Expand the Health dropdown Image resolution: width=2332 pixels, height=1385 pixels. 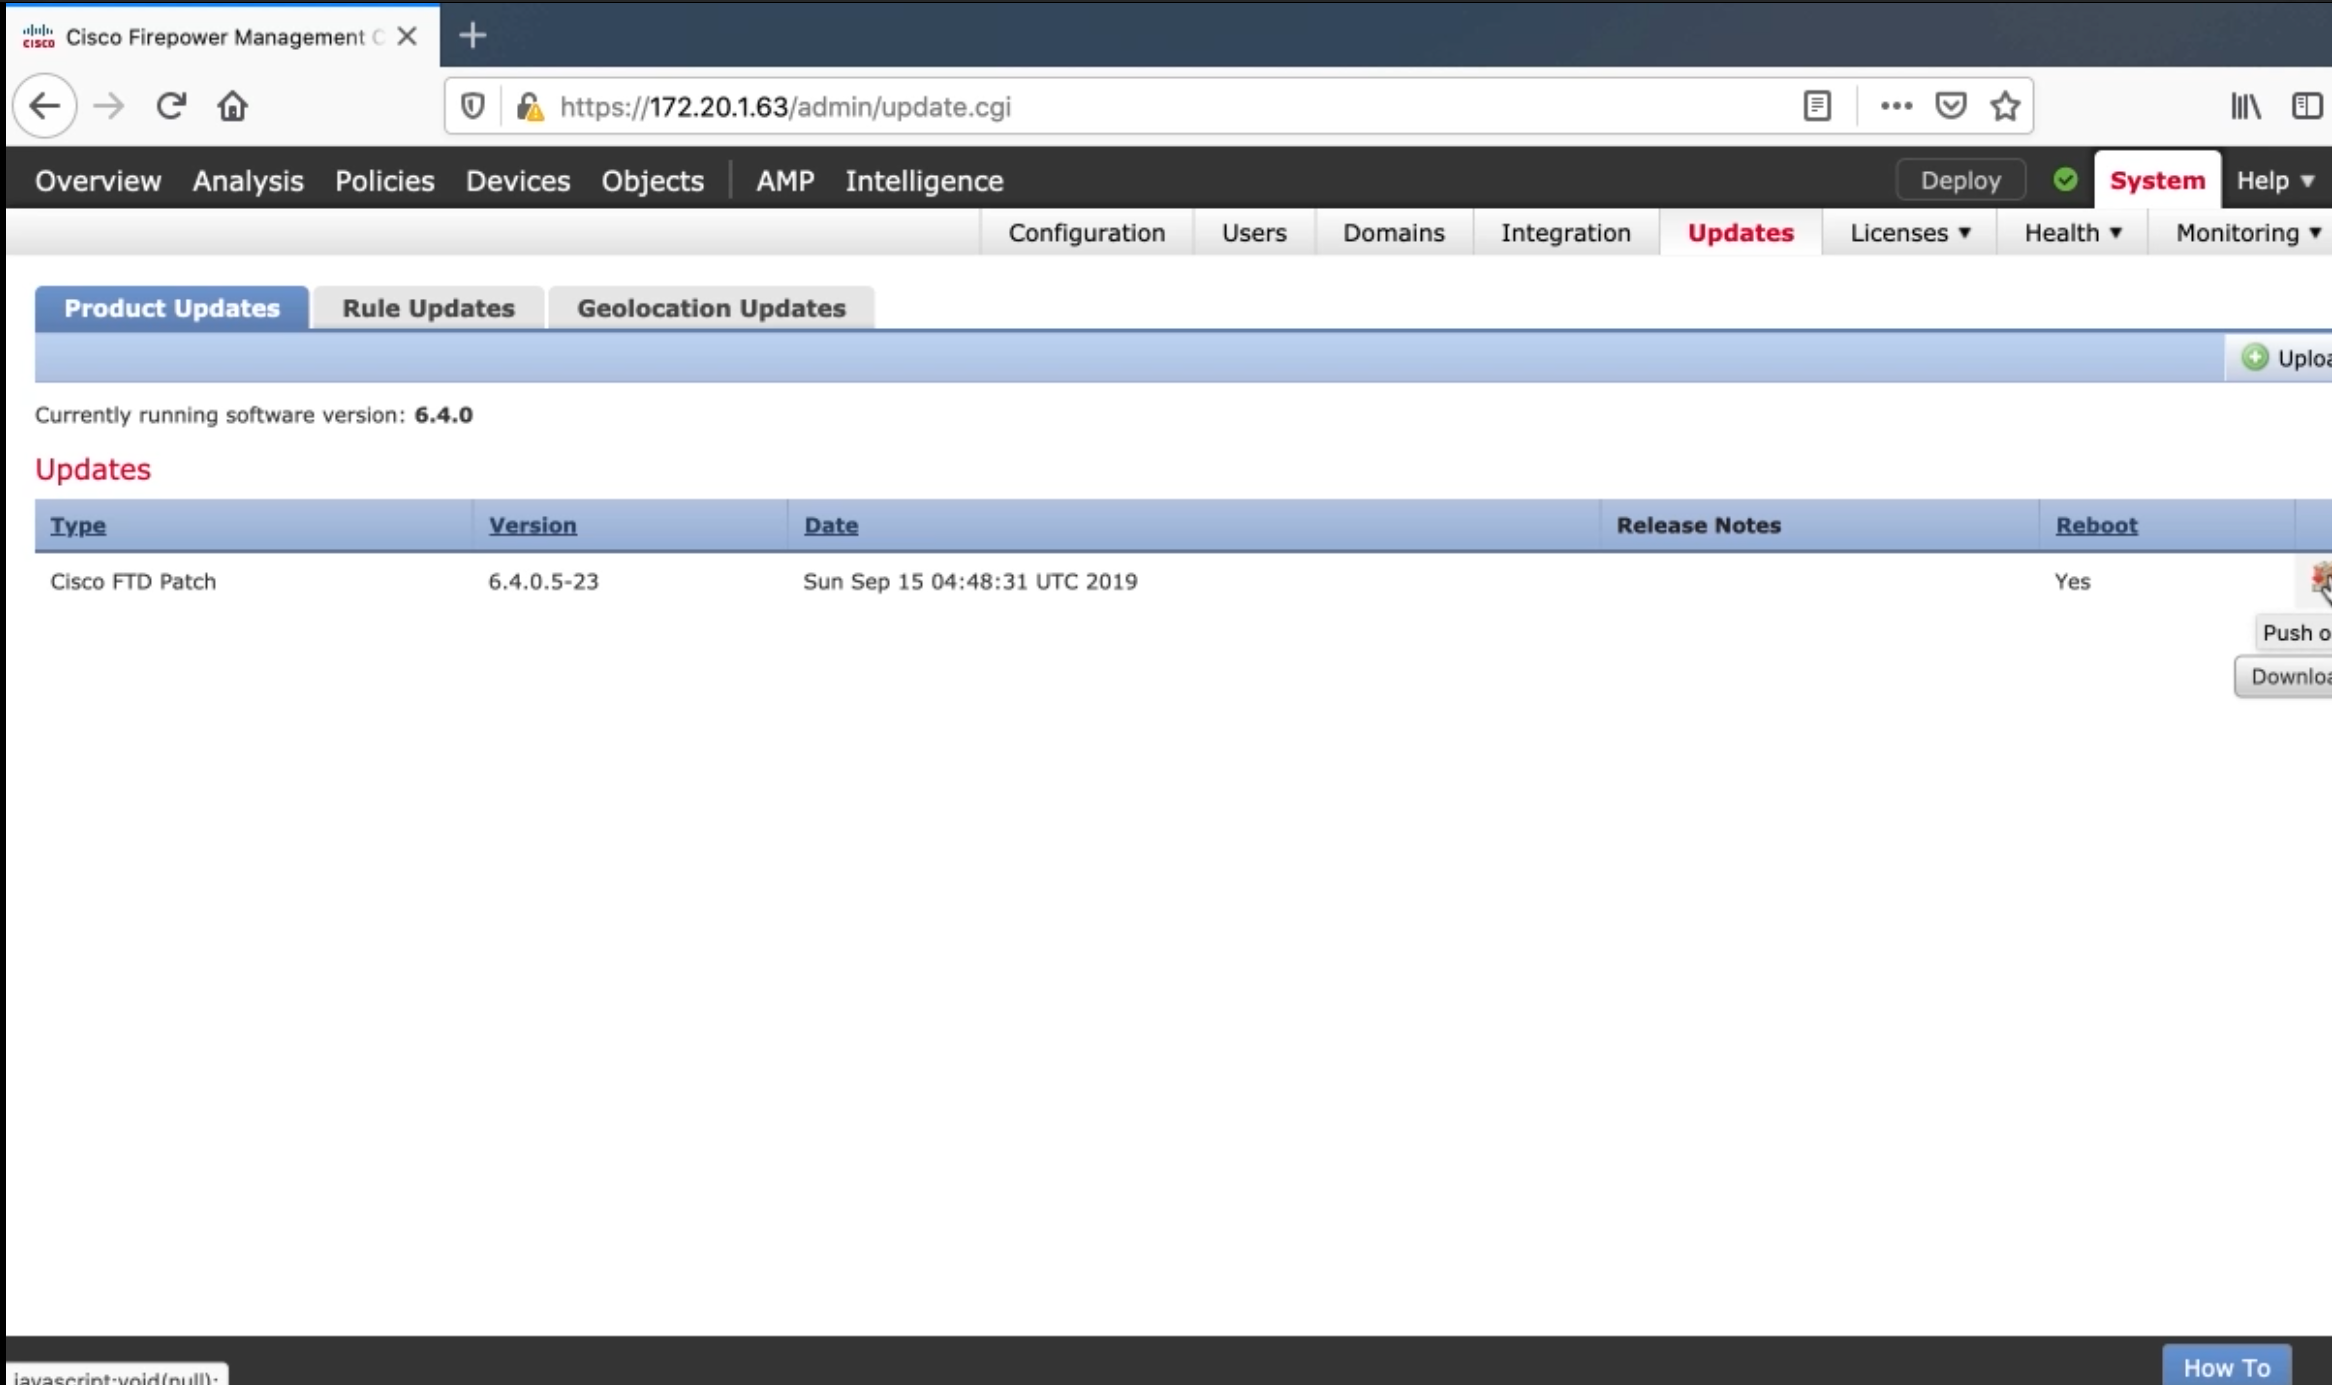[2073, 233]
